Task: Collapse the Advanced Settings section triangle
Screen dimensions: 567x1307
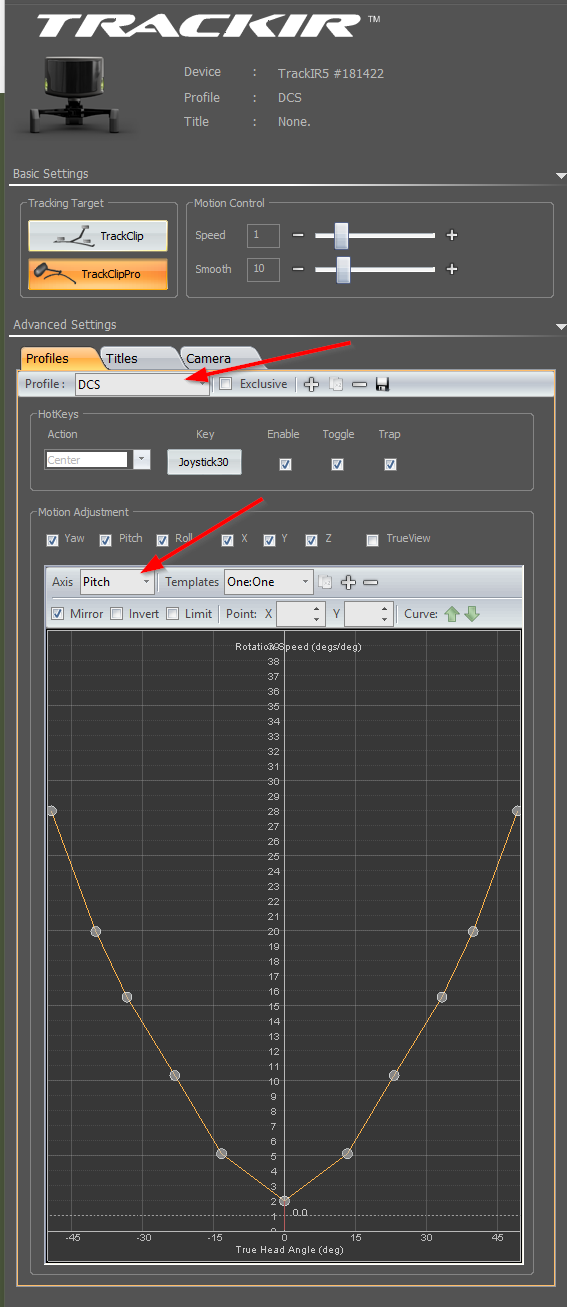Action: click(560, 326)
